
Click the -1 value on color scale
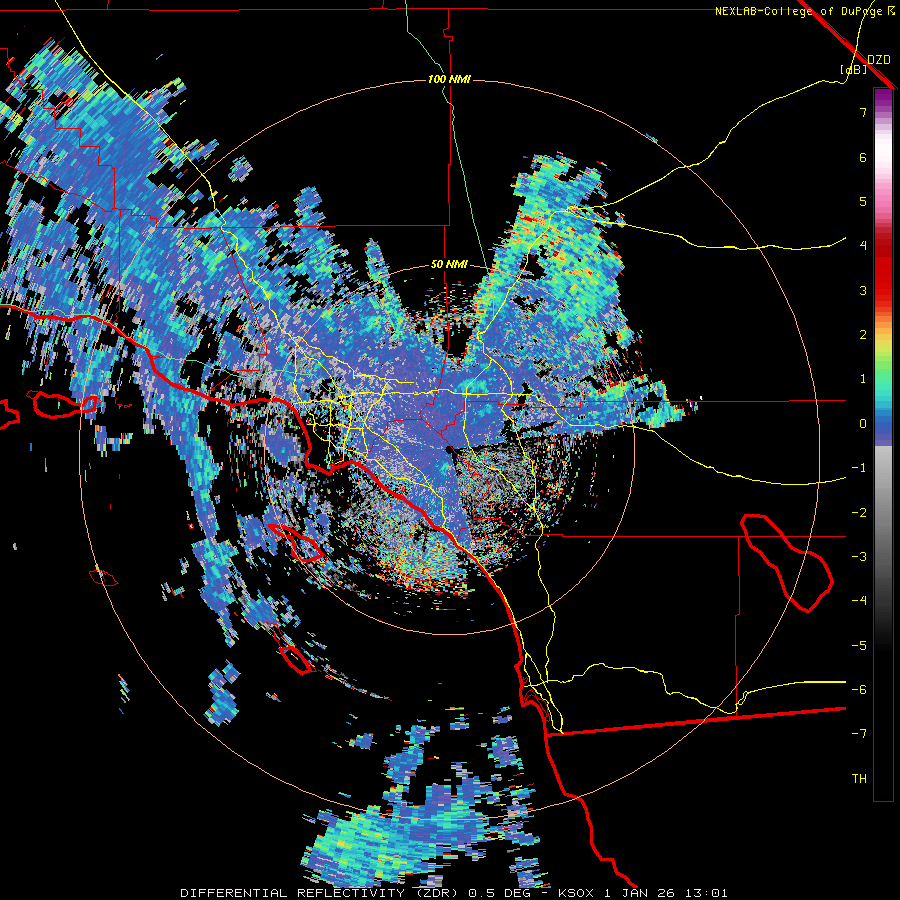(x=859, y=468)
